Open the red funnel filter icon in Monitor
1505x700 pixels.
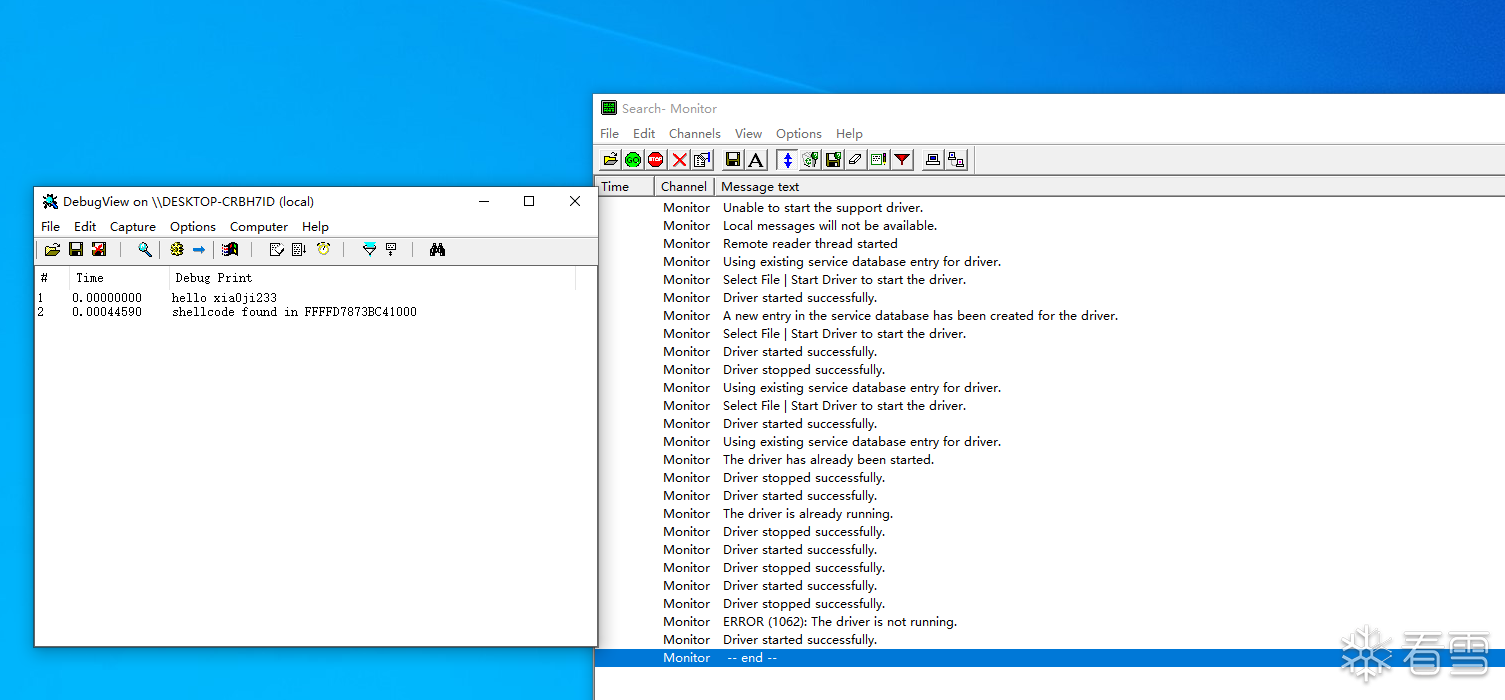902,159
